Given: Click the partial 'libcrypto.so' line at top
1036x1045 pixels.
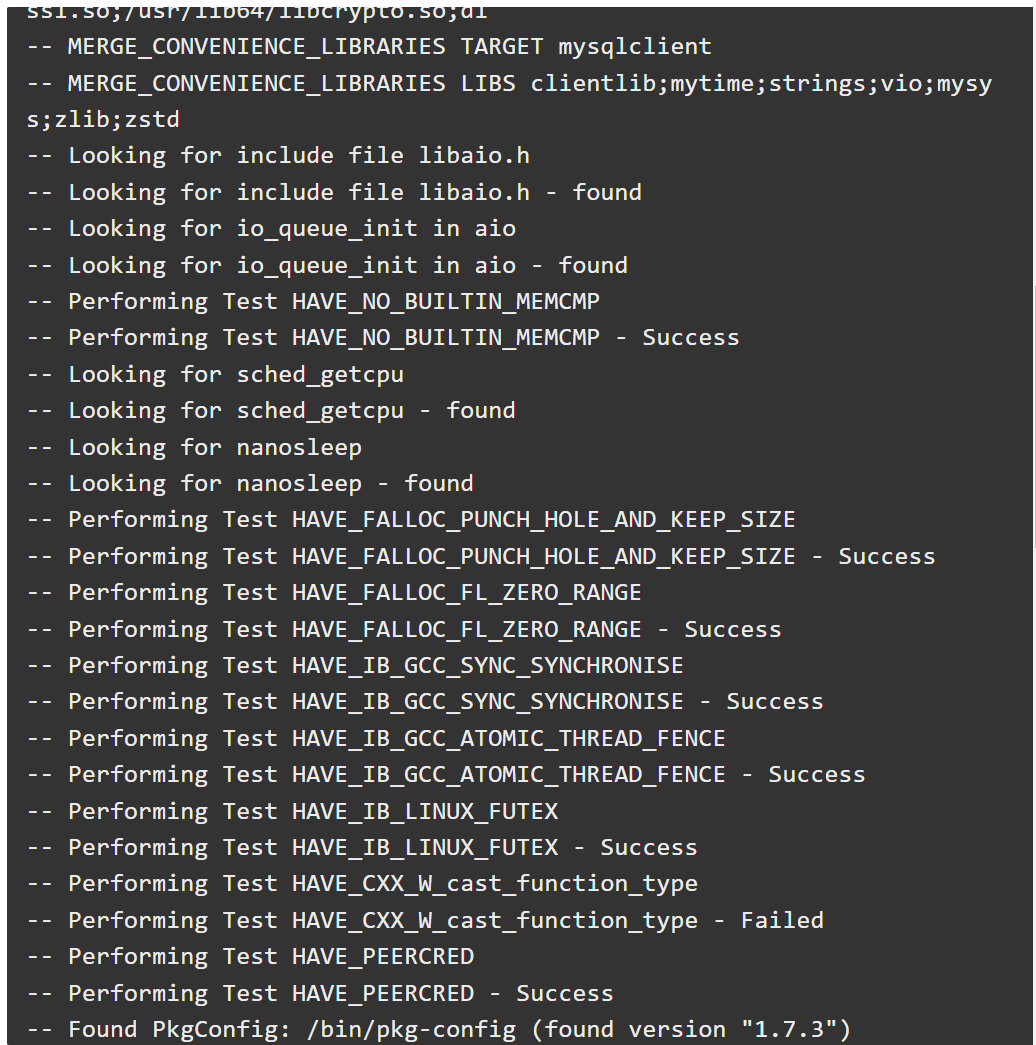Looking at the screenshot, I should pos(257,13).
